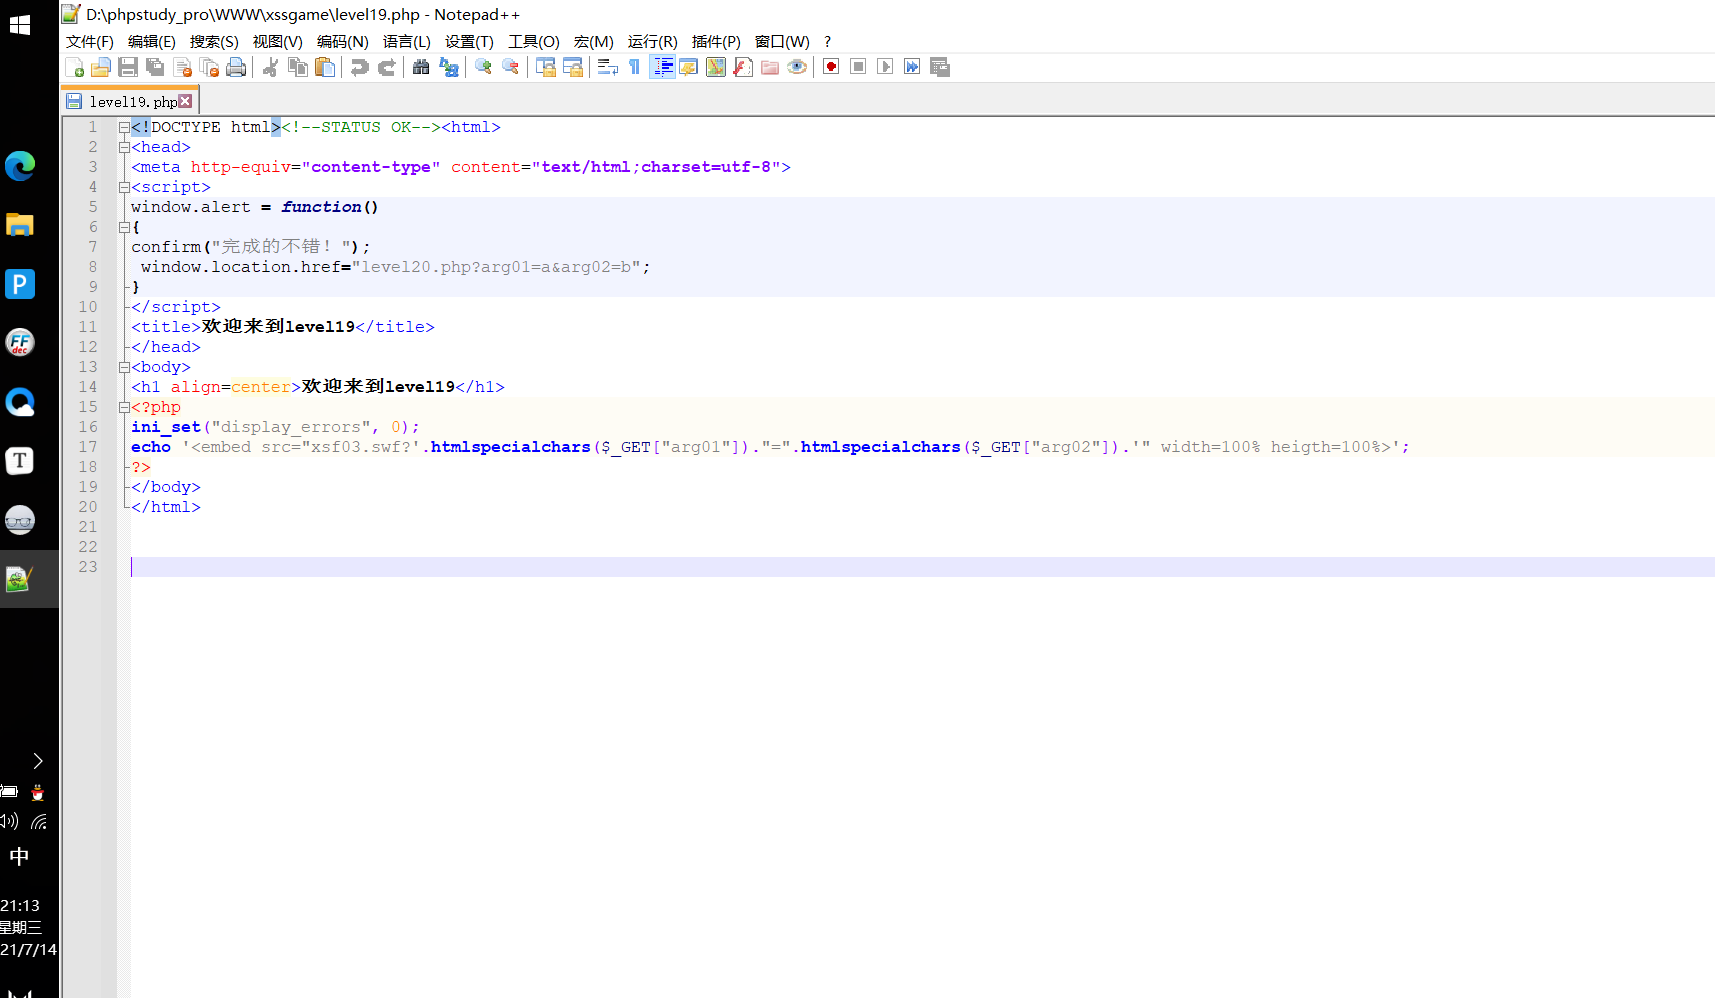This screenshot has width=1715, height=998.
Task: Open Microsoft Edge from taskbar
Action: [20, 166]
